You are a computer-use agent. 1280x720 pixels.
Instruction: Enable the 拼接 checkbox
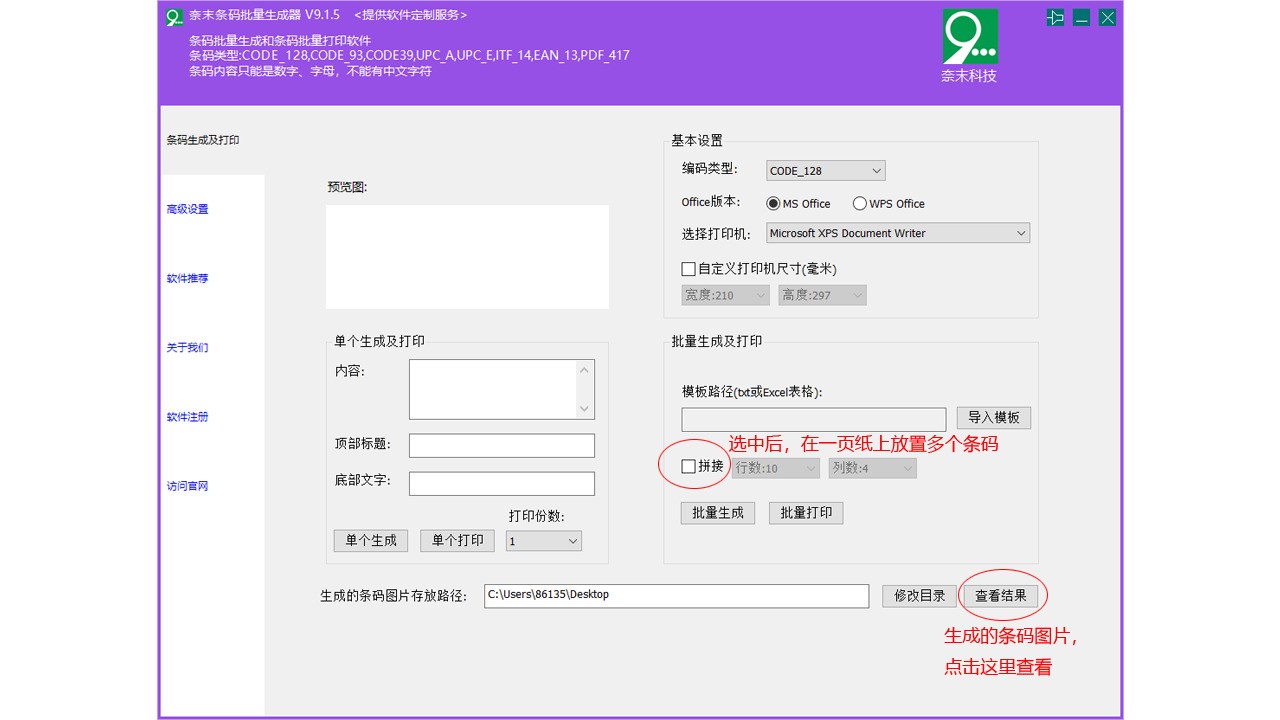coord(688,466)
